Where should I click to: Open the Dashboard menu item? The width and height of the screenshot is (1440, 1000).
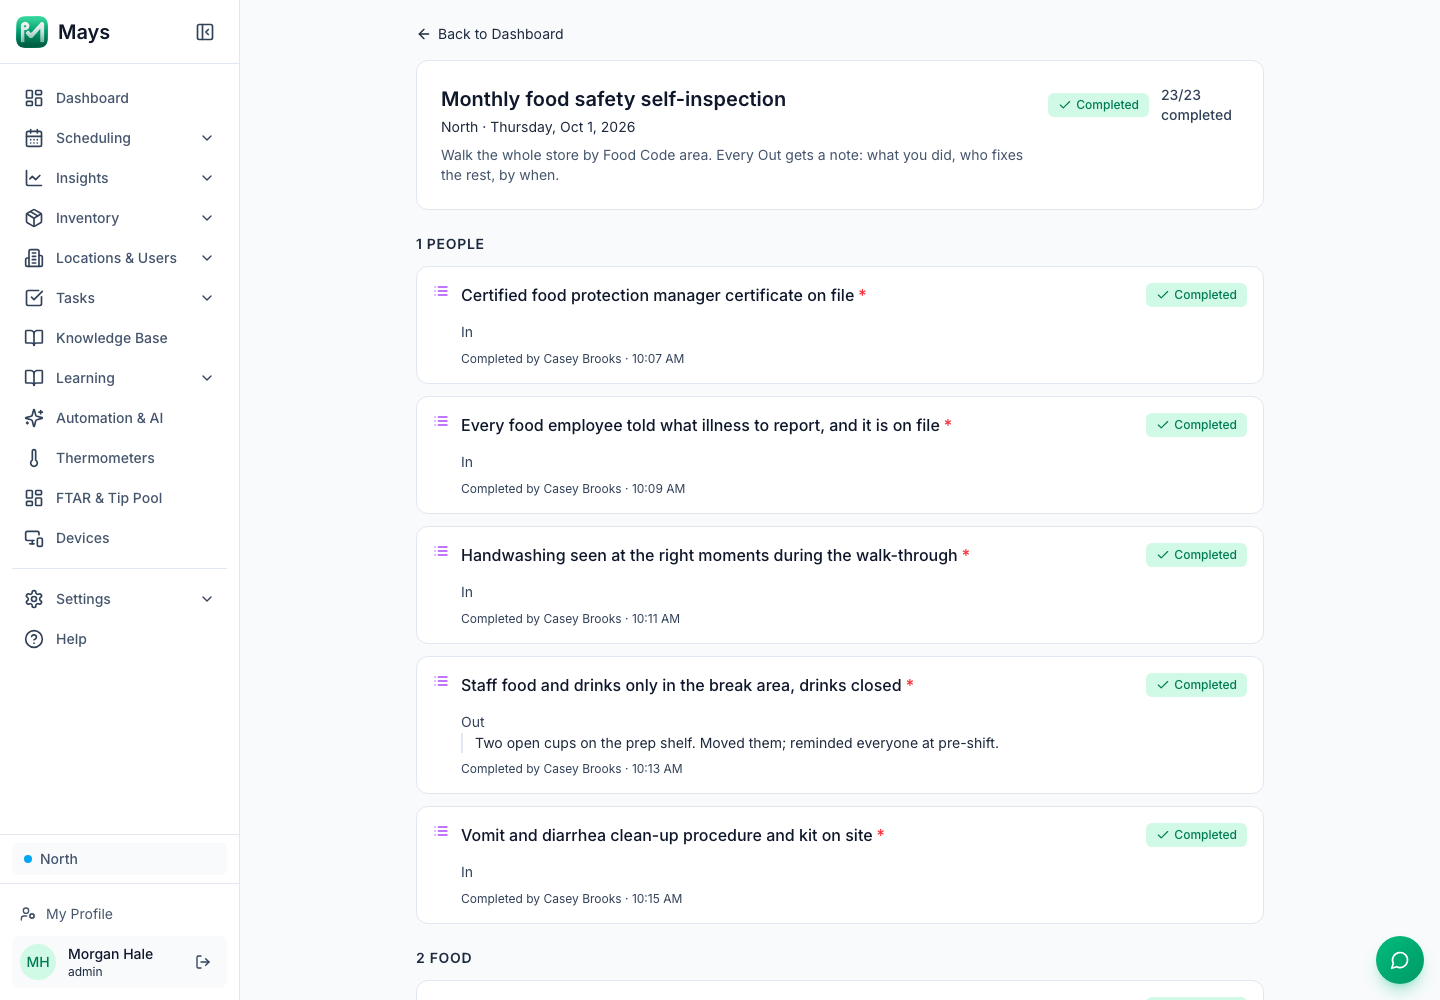click(119, 98)
